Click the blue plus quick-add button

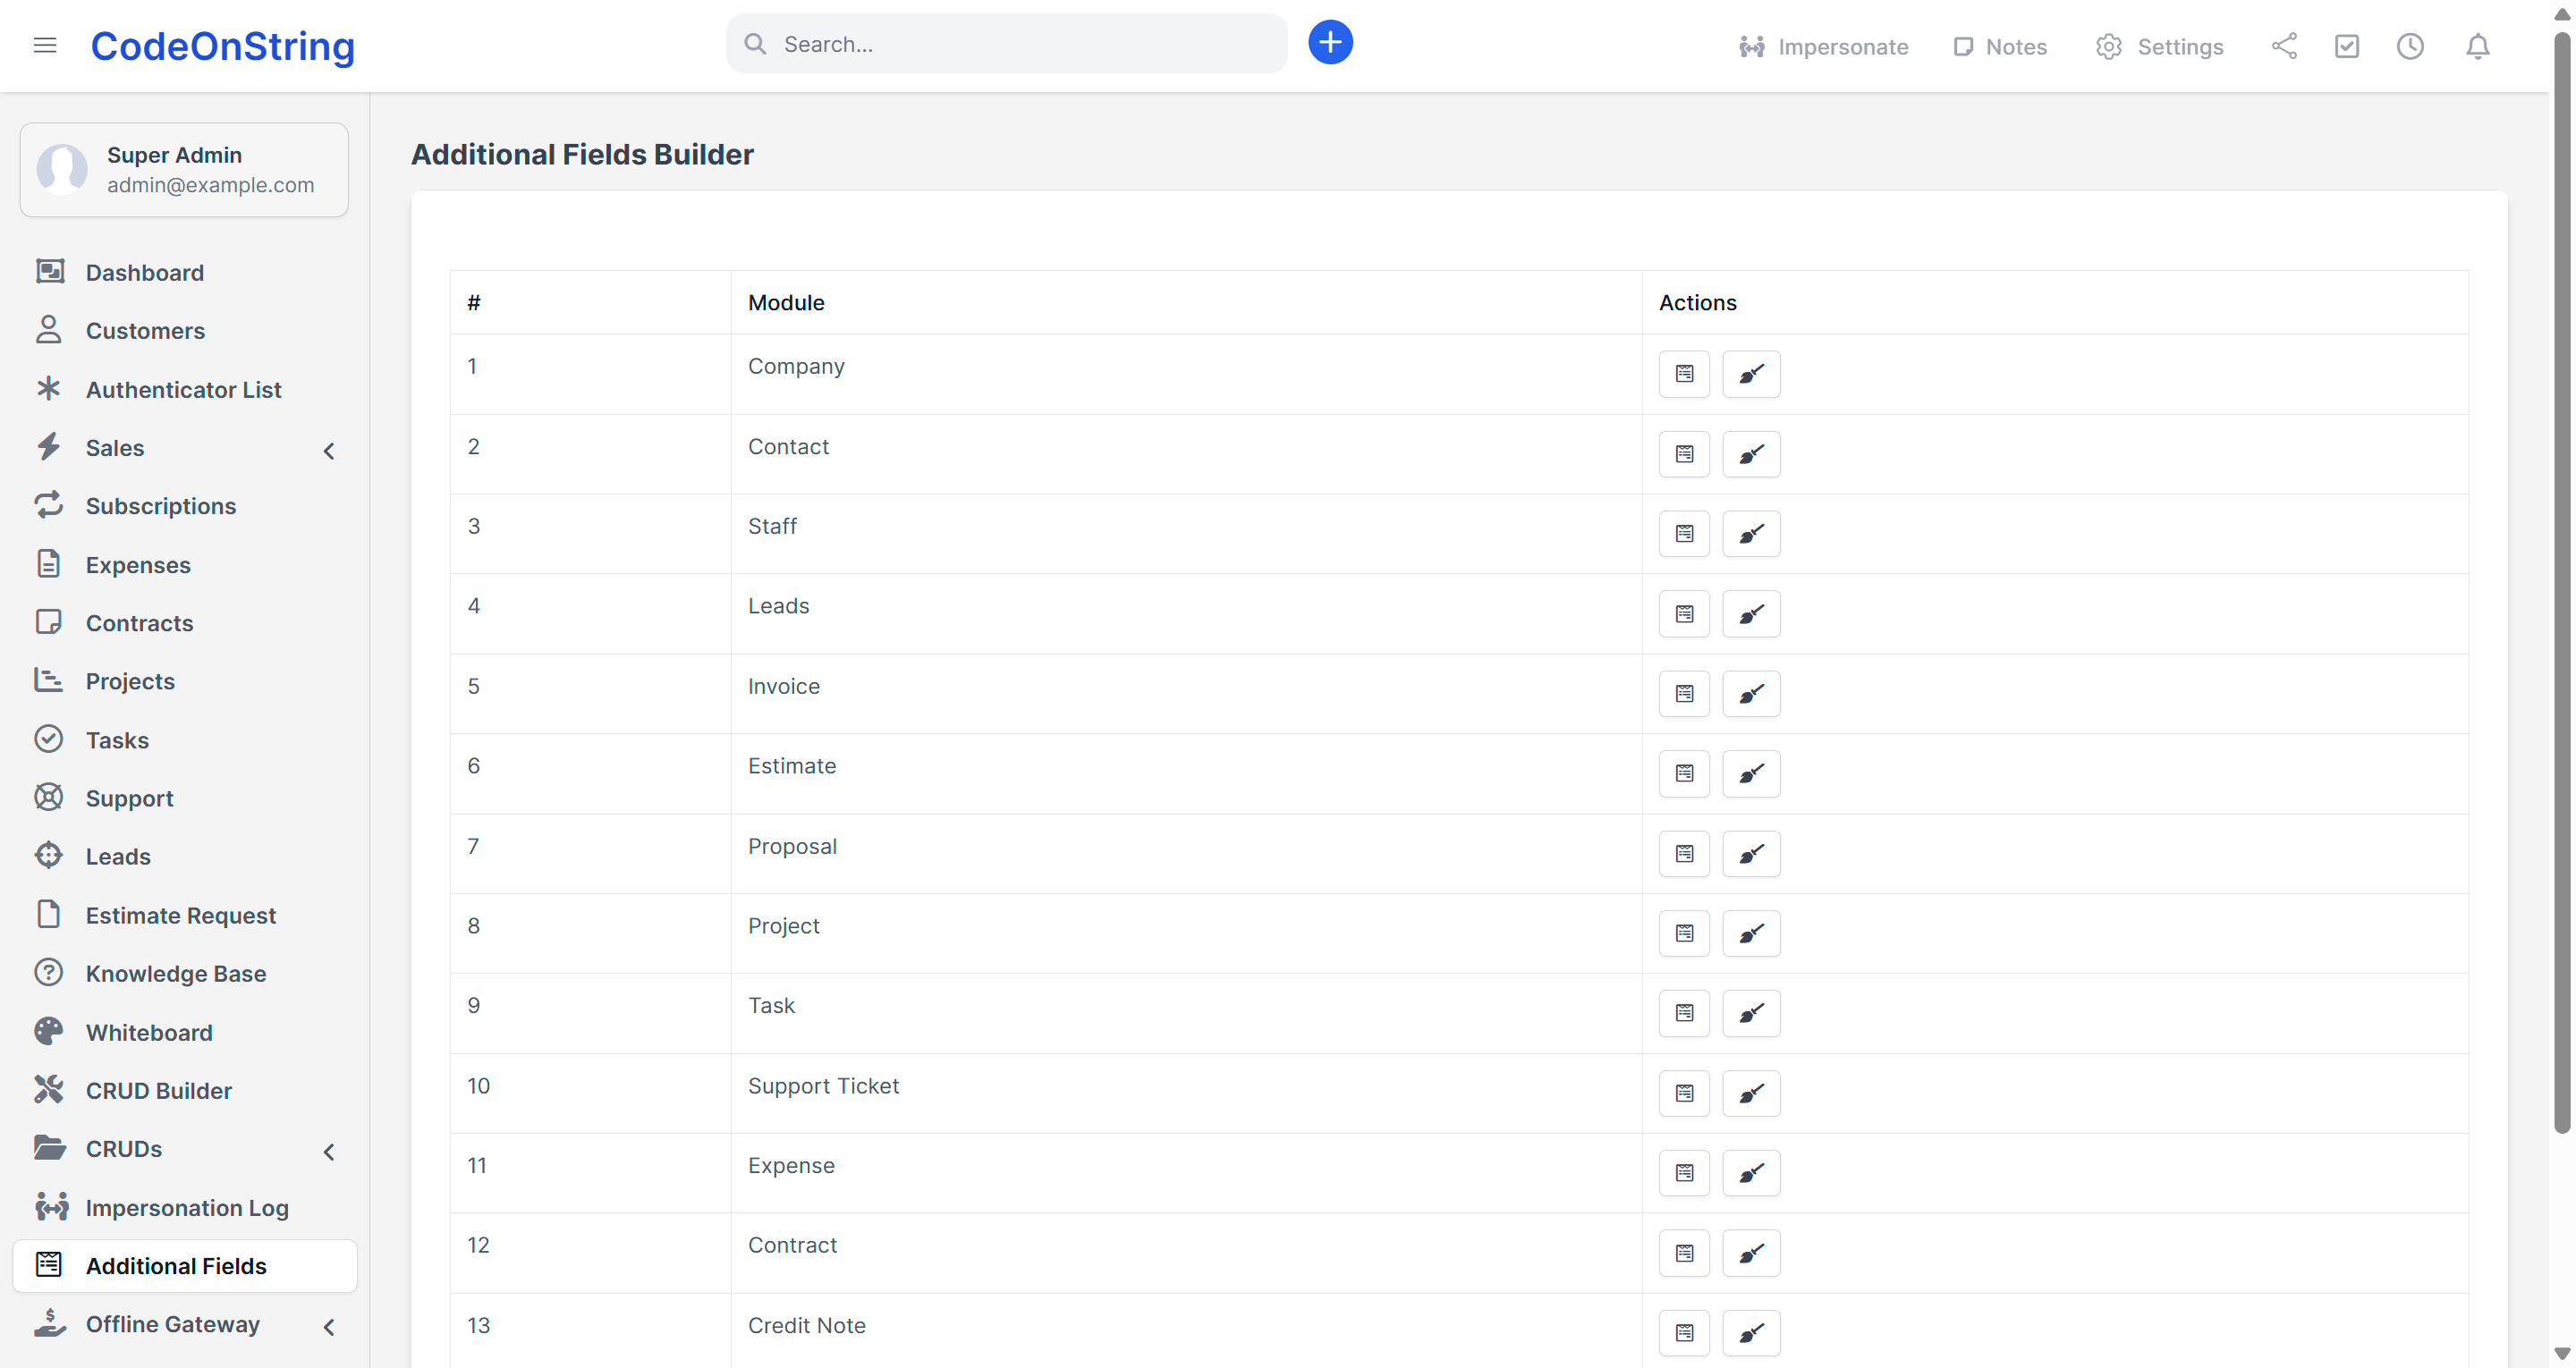(x=1330, y=43)
